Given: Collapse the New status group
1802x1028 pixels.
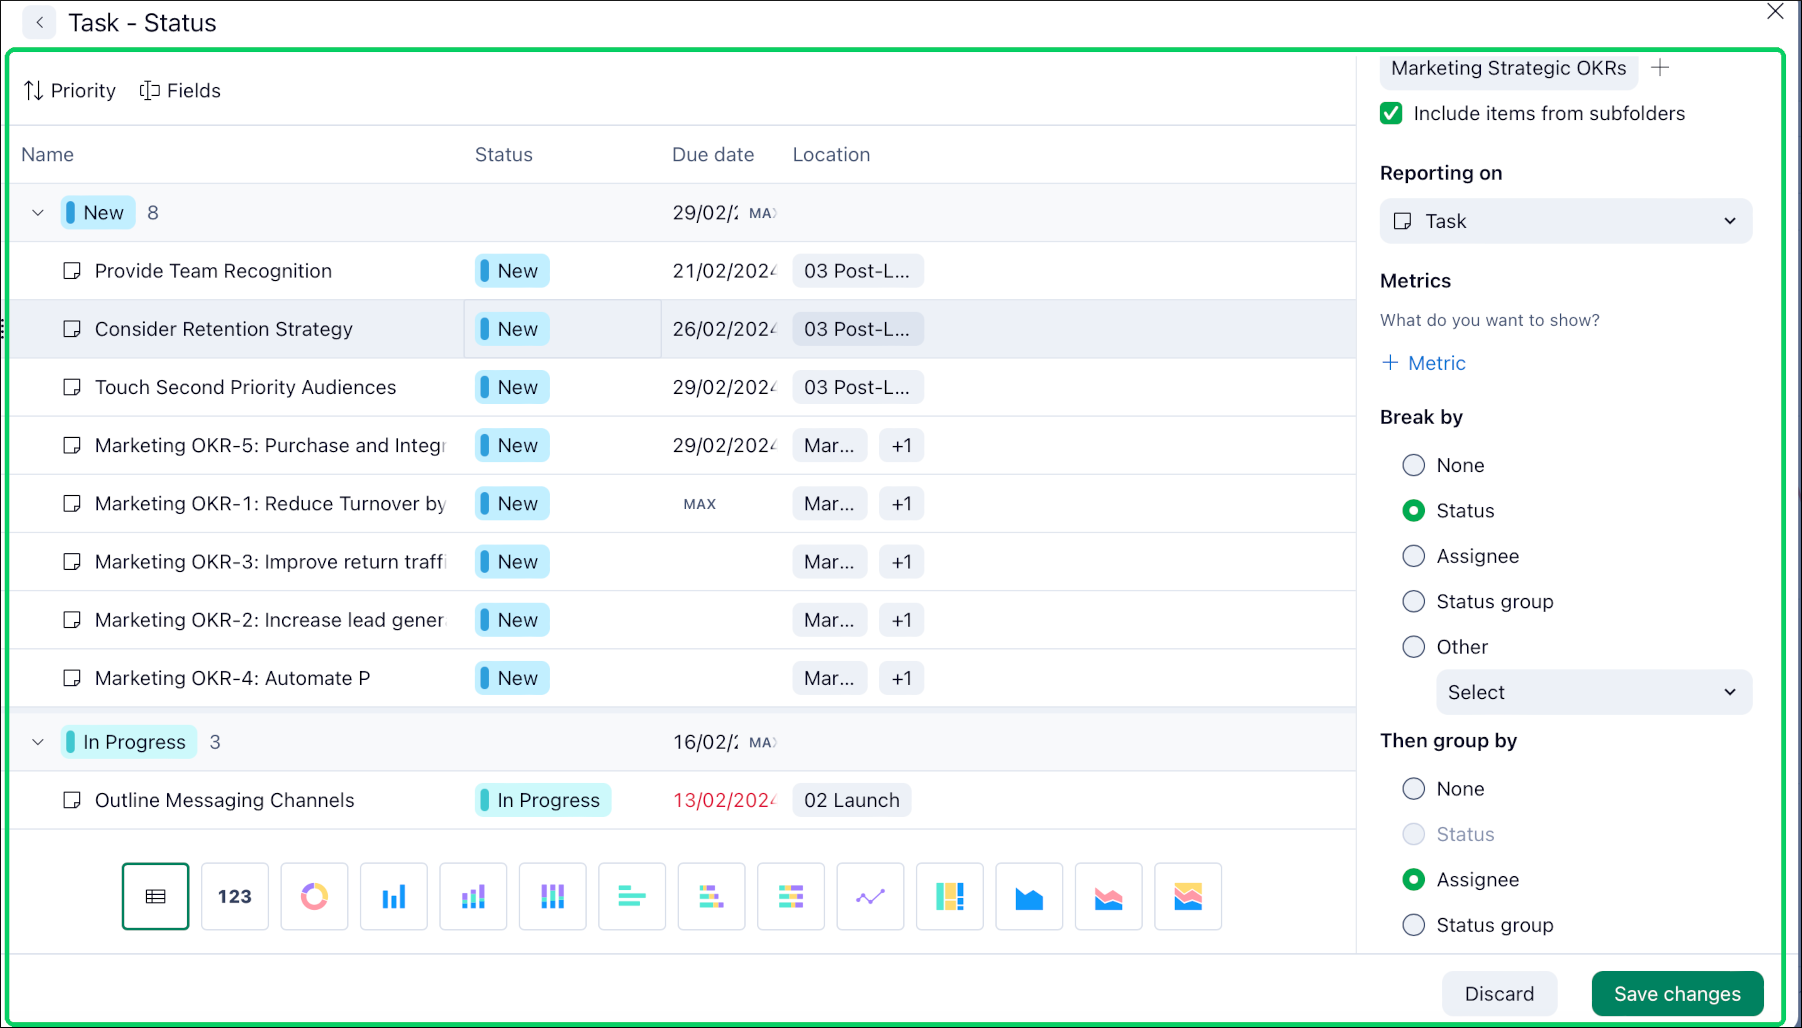Looking at the screenshot, I should click(x=37, y=212).
